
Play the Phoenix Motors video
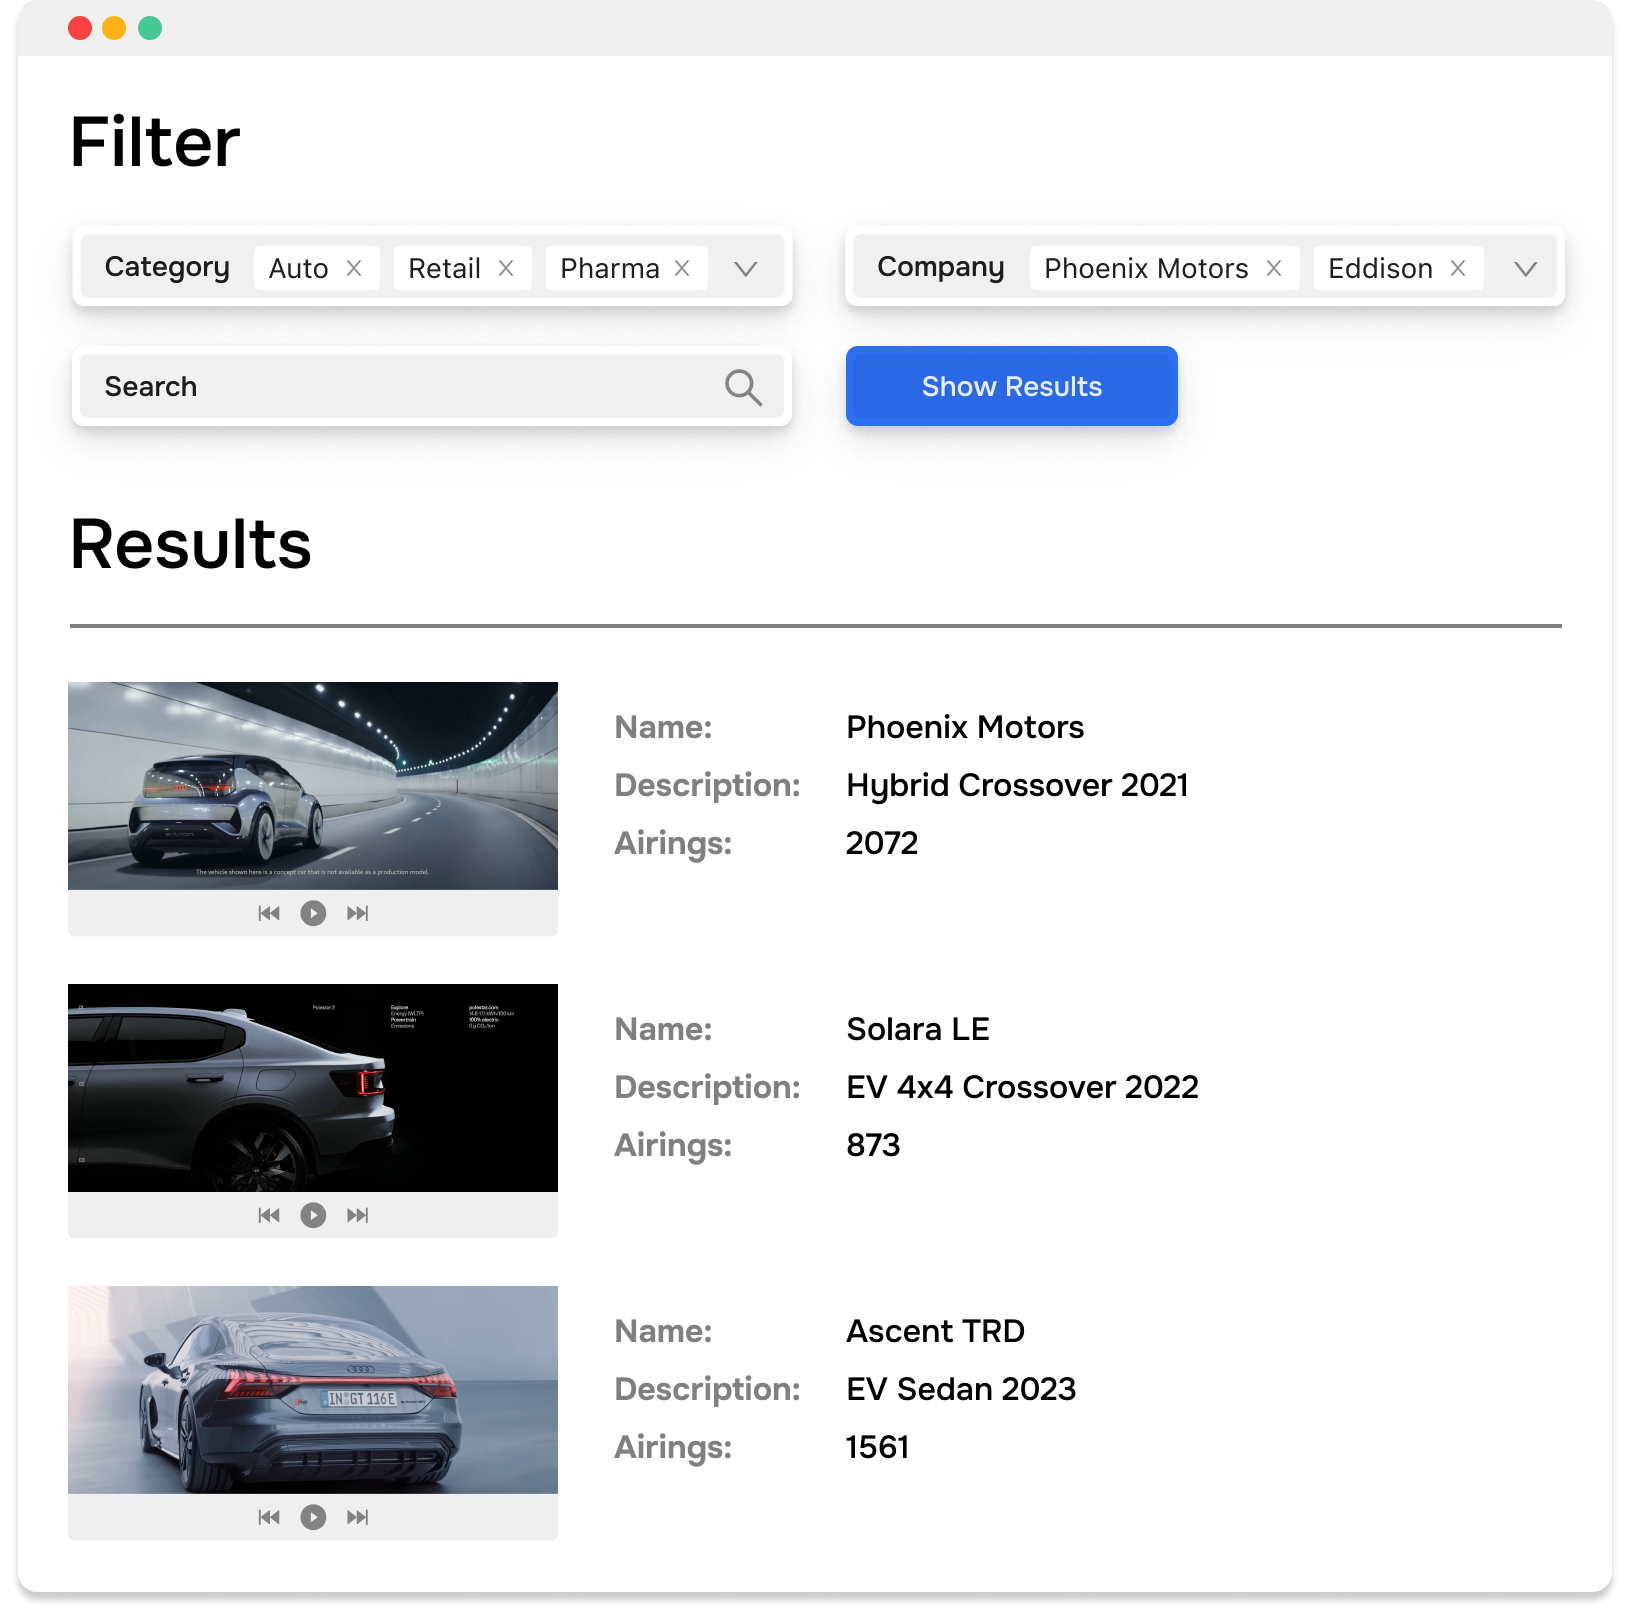click(x=313, y=913)
